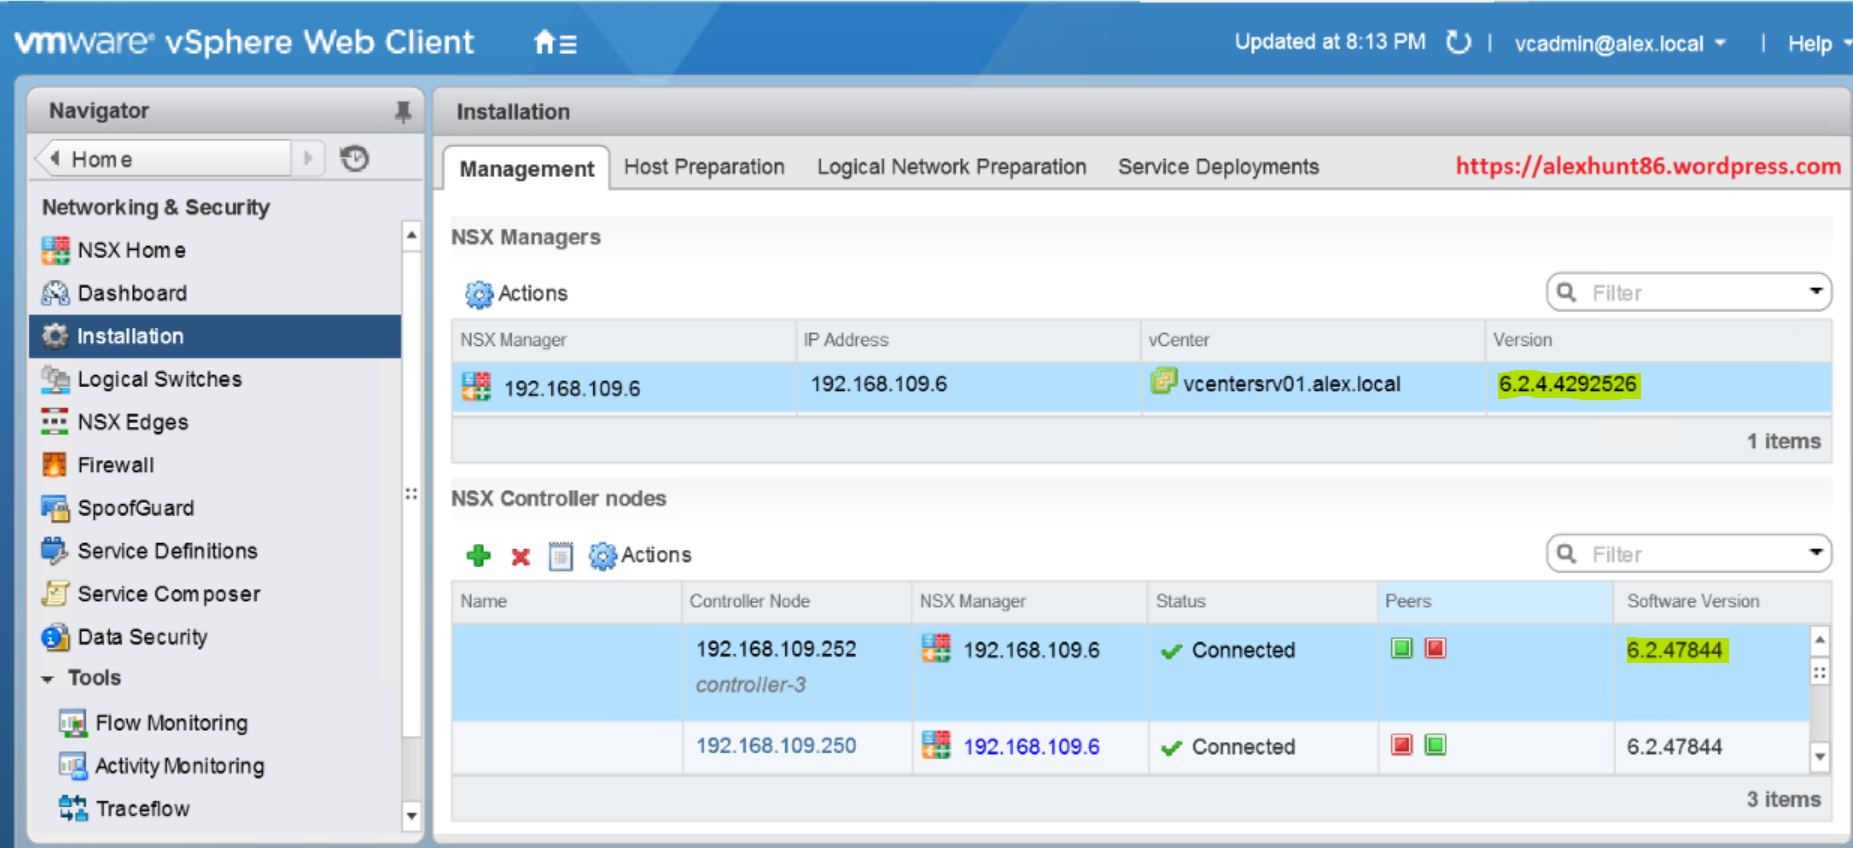This screenshot has width=1853, height=848.
Task: Open the NSX Controller nodes Actions menu
Action: click(x=640, y=555)
